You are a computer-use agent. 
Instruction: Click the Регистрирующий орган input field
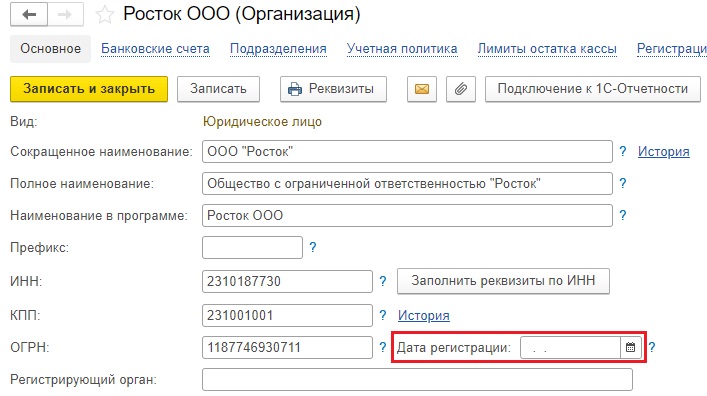point(417,379)
